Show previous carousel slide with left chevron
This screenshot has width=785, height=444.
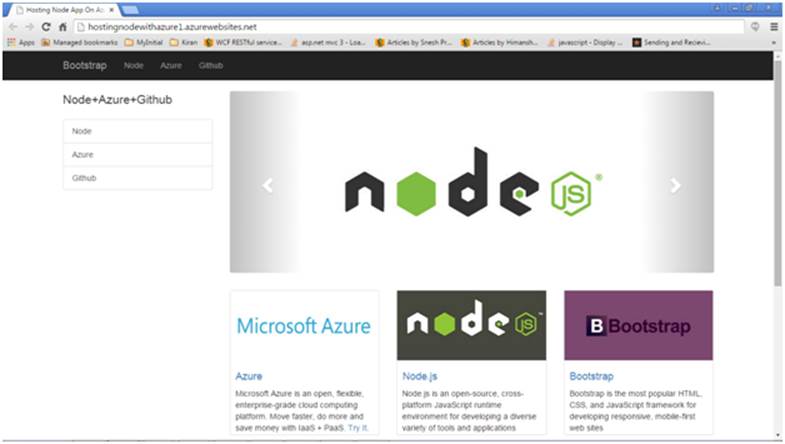pyautogui.click(x=267, y=185)
